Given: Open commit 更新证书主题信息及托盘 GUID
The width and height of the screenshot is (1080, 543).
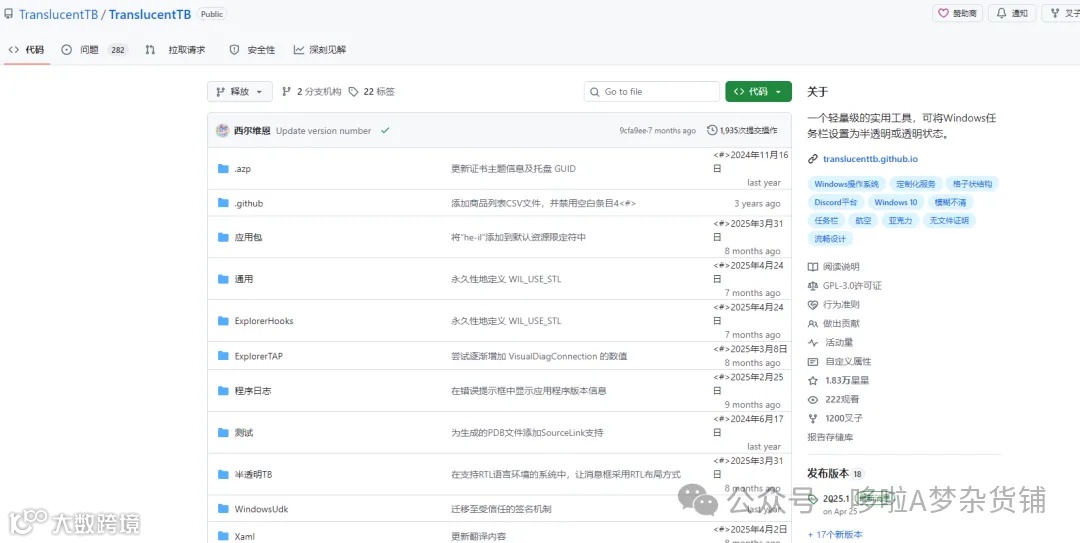Looking at the screenshot, I should pyautogui.click(x=513, y=169).
